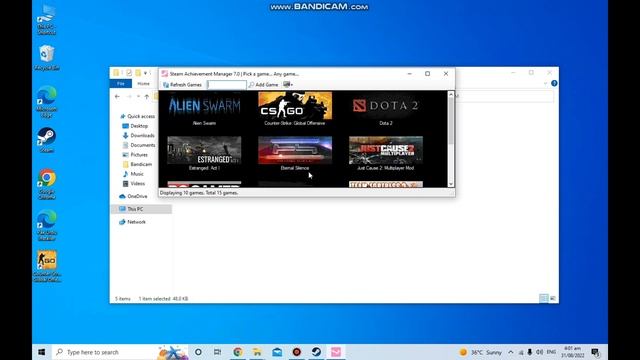Switch File Explorer to large icons view
This screenshot has width=640, height=360.
point(553,298)
